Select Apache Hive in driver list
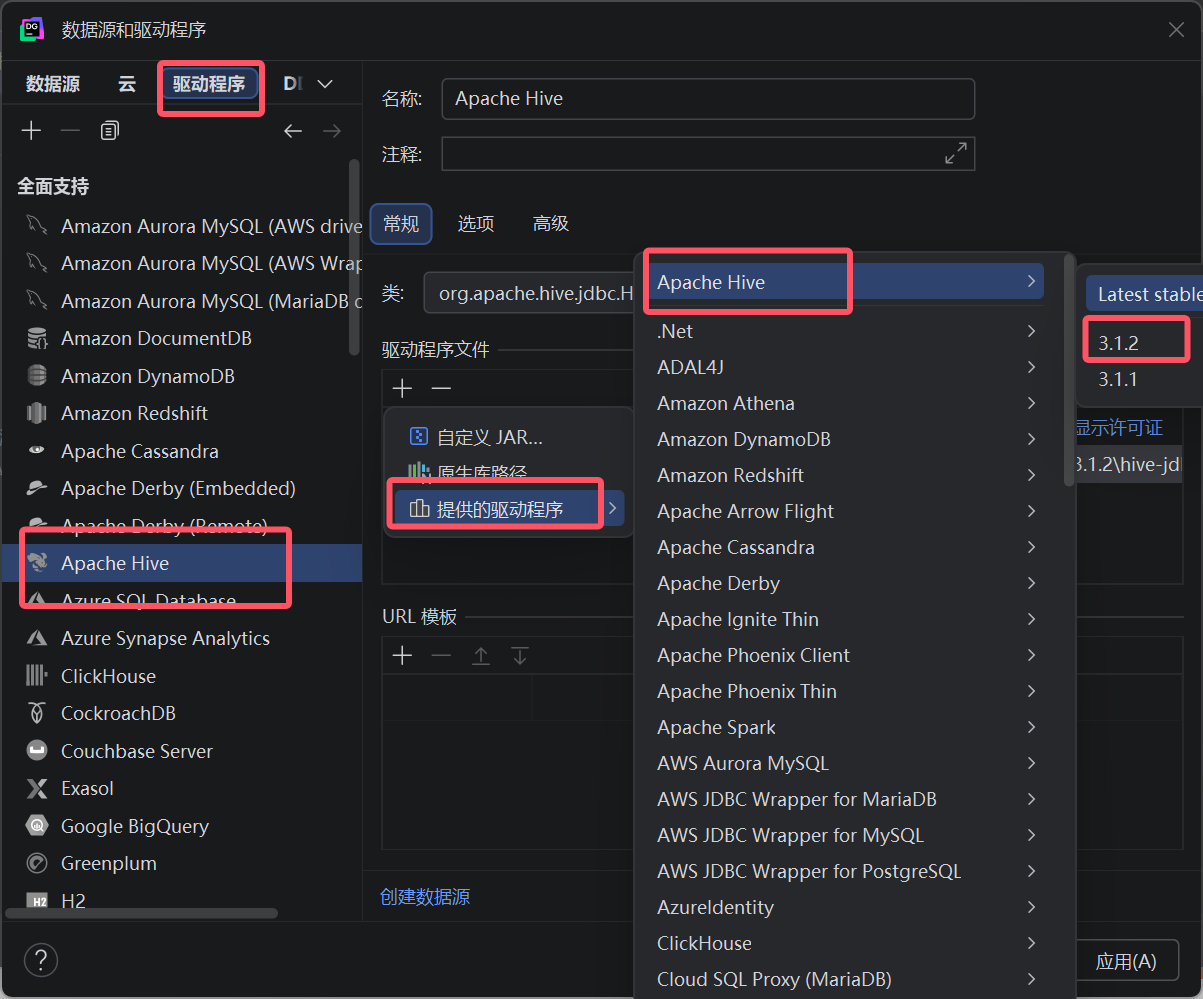This screenshot has height=999, width=1203. click(x=181, y=563)
